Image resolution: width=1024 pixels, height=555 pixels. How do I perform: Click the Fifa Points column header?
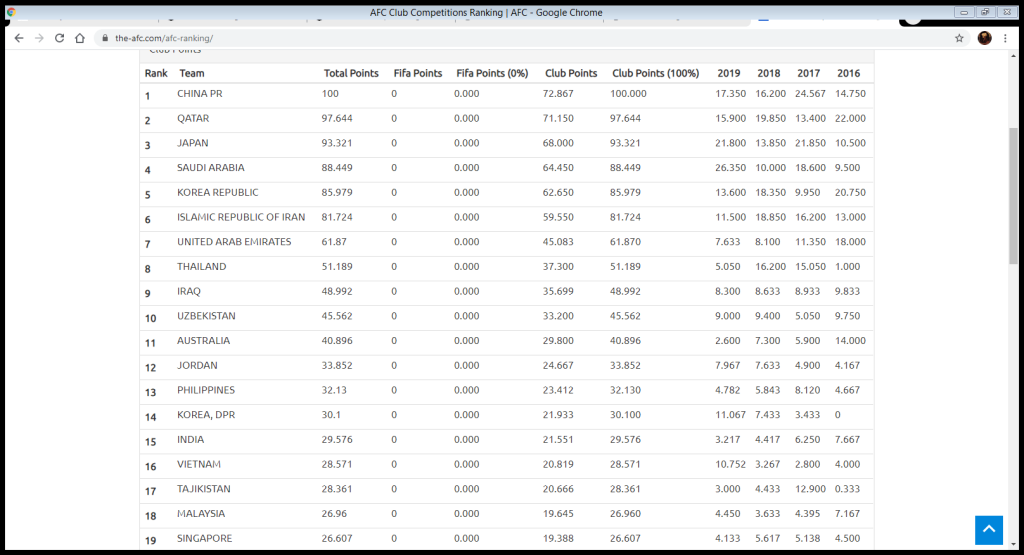418,73
